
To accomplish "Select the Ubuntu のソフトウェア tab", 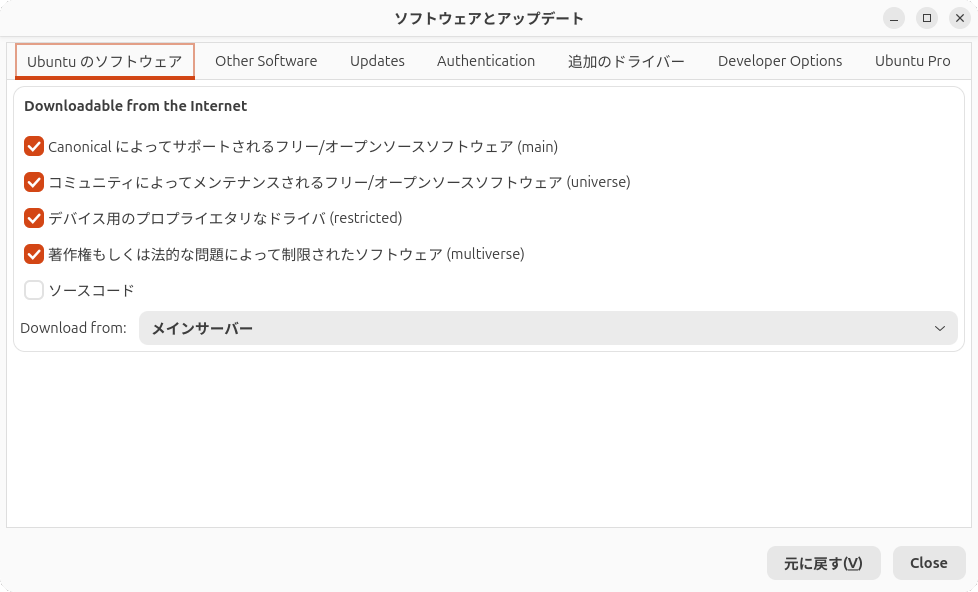I will pyautogui.click(x=105, y=61).
